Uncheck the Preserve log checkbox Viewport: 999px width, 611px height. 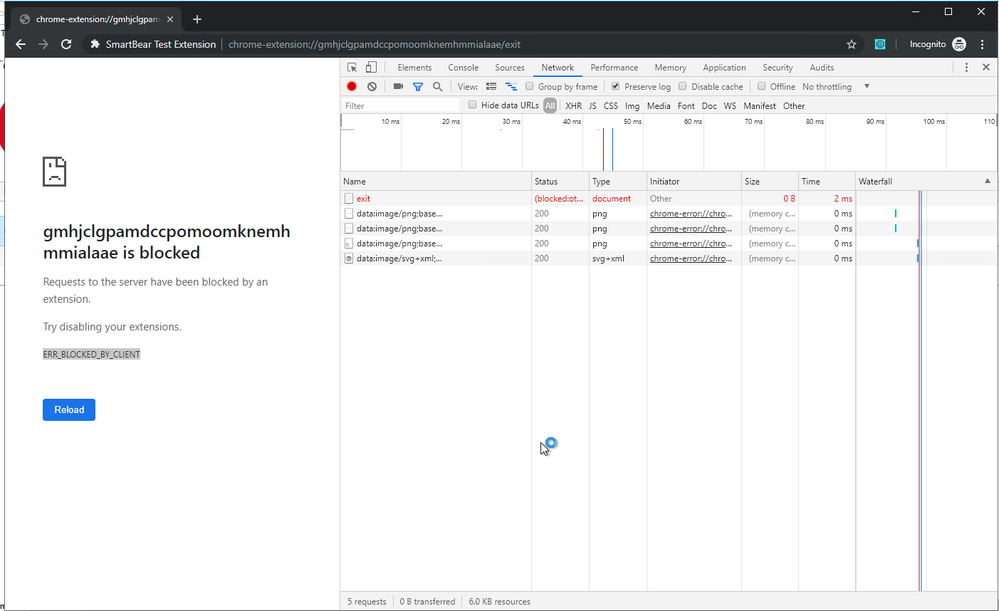[x=615, y=87]
